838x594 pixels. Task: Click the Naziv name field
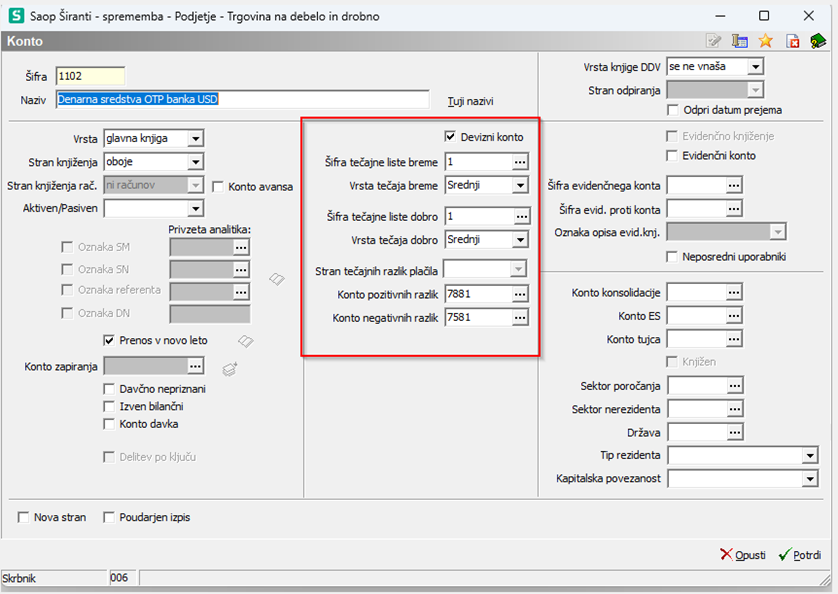point(243,99)
